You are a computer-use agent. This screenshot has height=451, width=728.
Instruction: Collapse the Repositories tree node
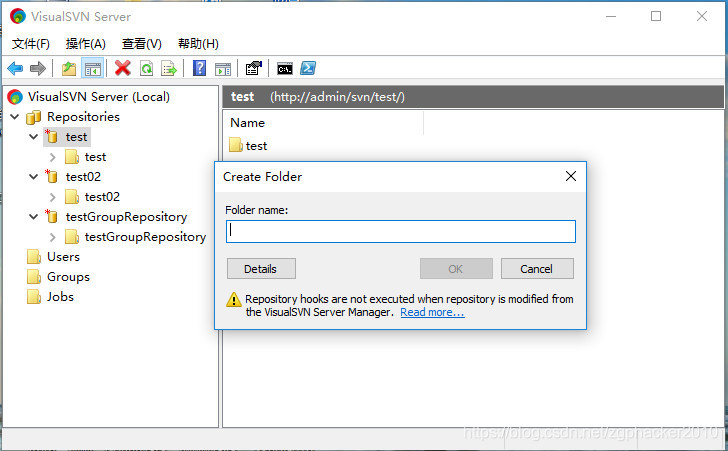click(x=15, y=117)
